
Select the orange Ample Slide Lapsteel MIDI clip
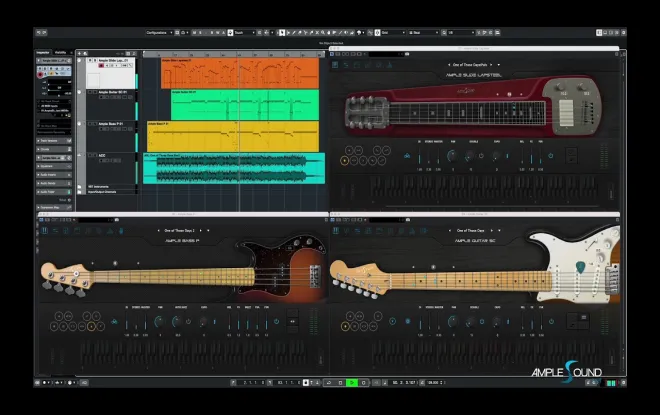[240, 73]
